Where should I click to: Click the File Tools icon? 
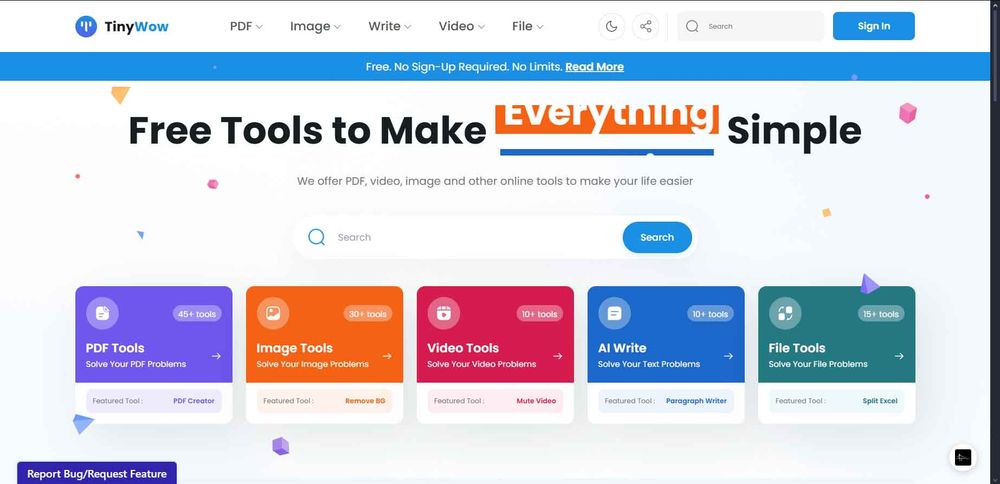785,313
